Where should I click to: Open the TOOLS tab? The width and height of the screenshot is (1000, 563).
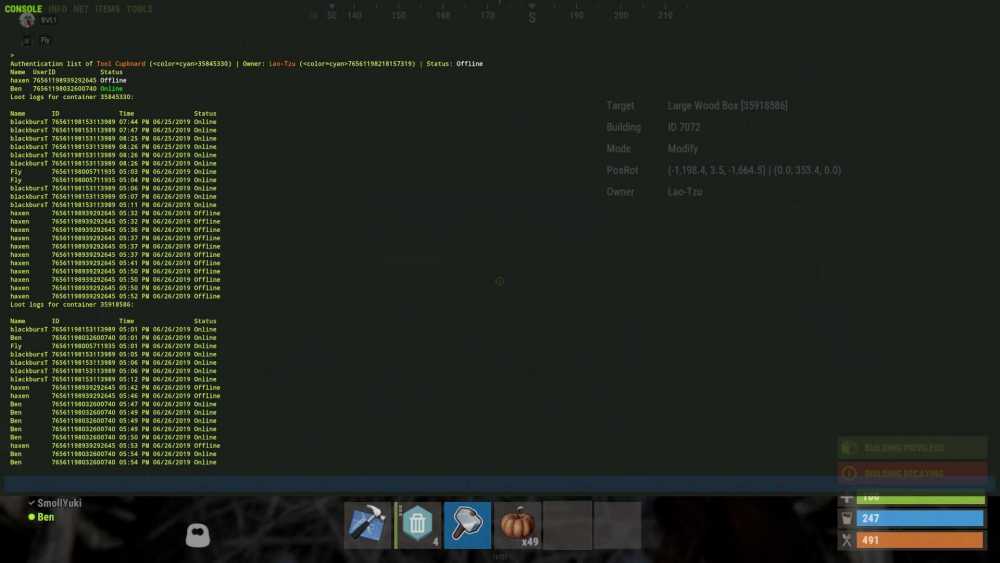(x=140, y=9)
